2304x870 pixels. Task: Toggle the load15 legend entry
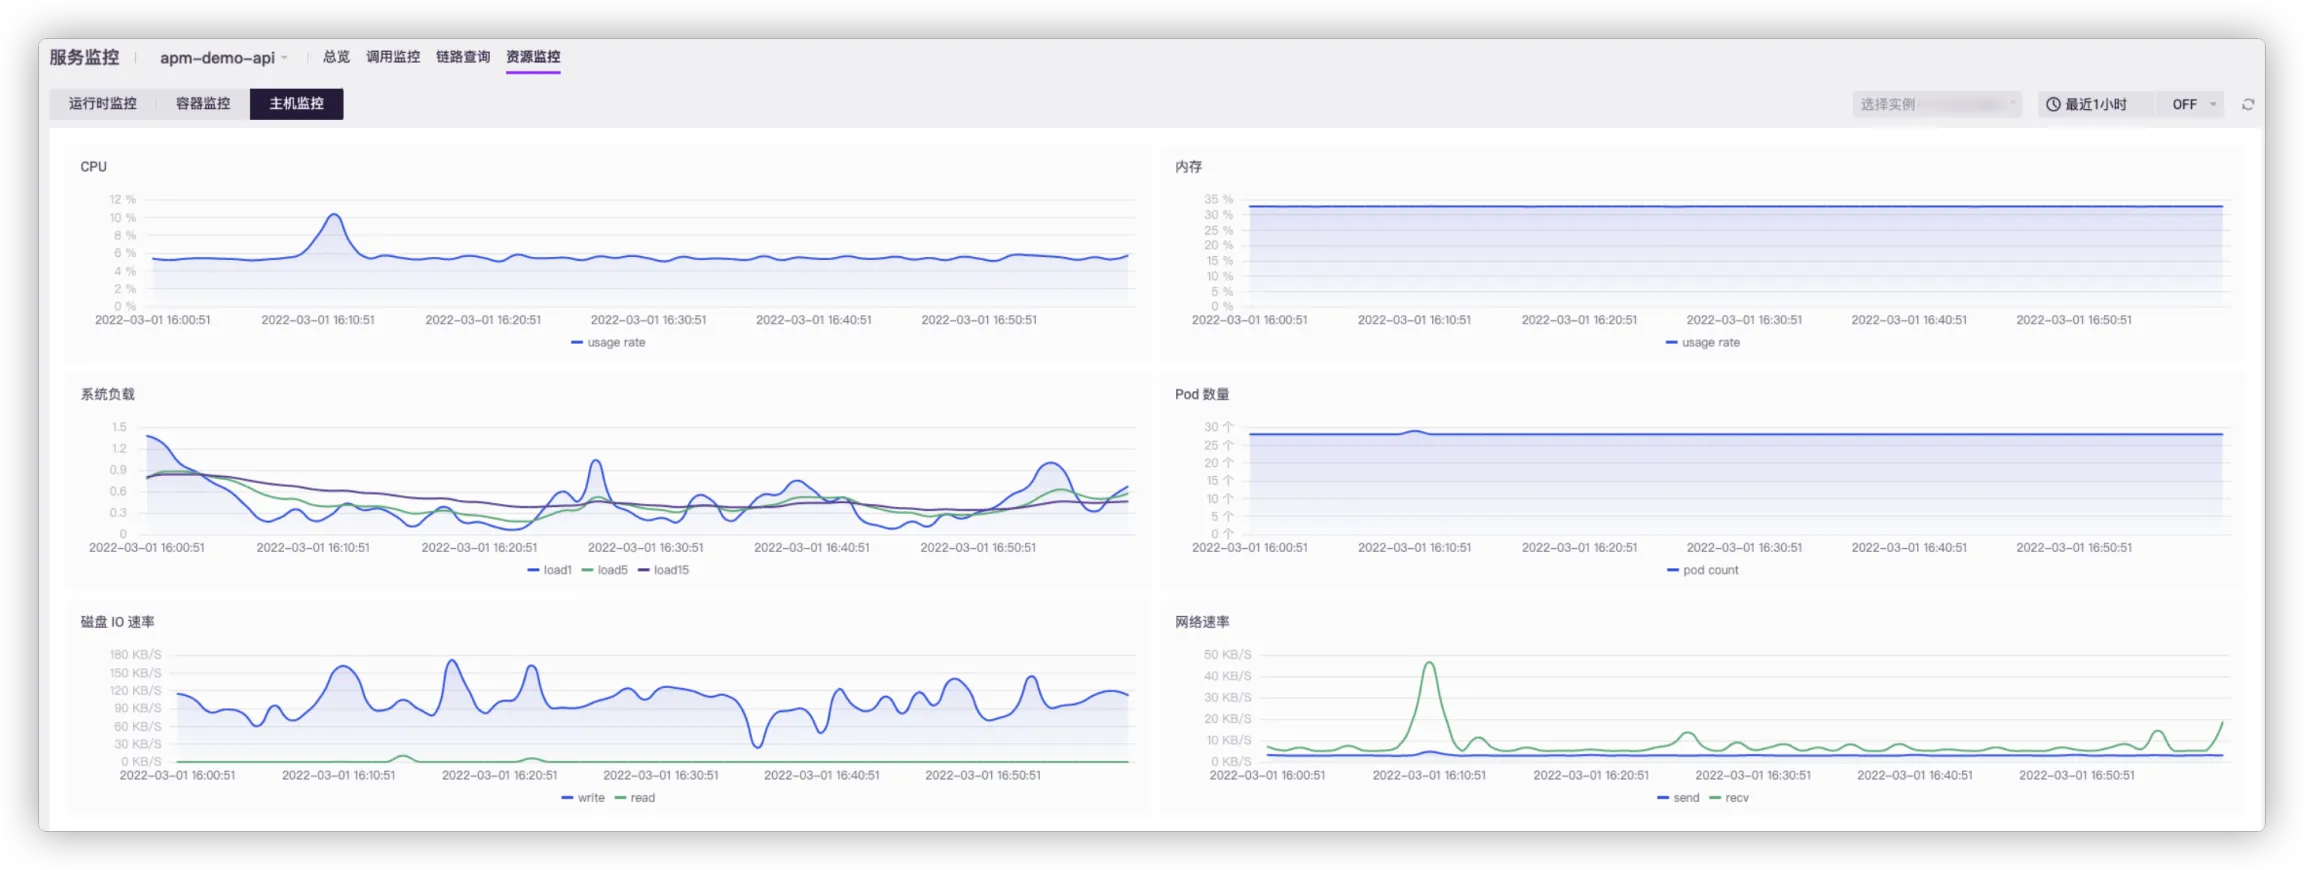(x=663, y=570)
